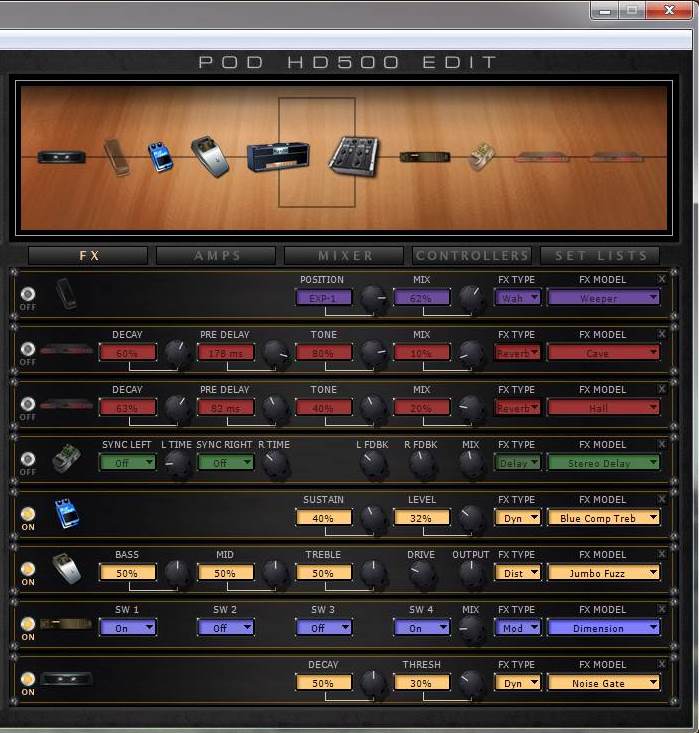Select the first red reverb unit in chain

(541, 157)
